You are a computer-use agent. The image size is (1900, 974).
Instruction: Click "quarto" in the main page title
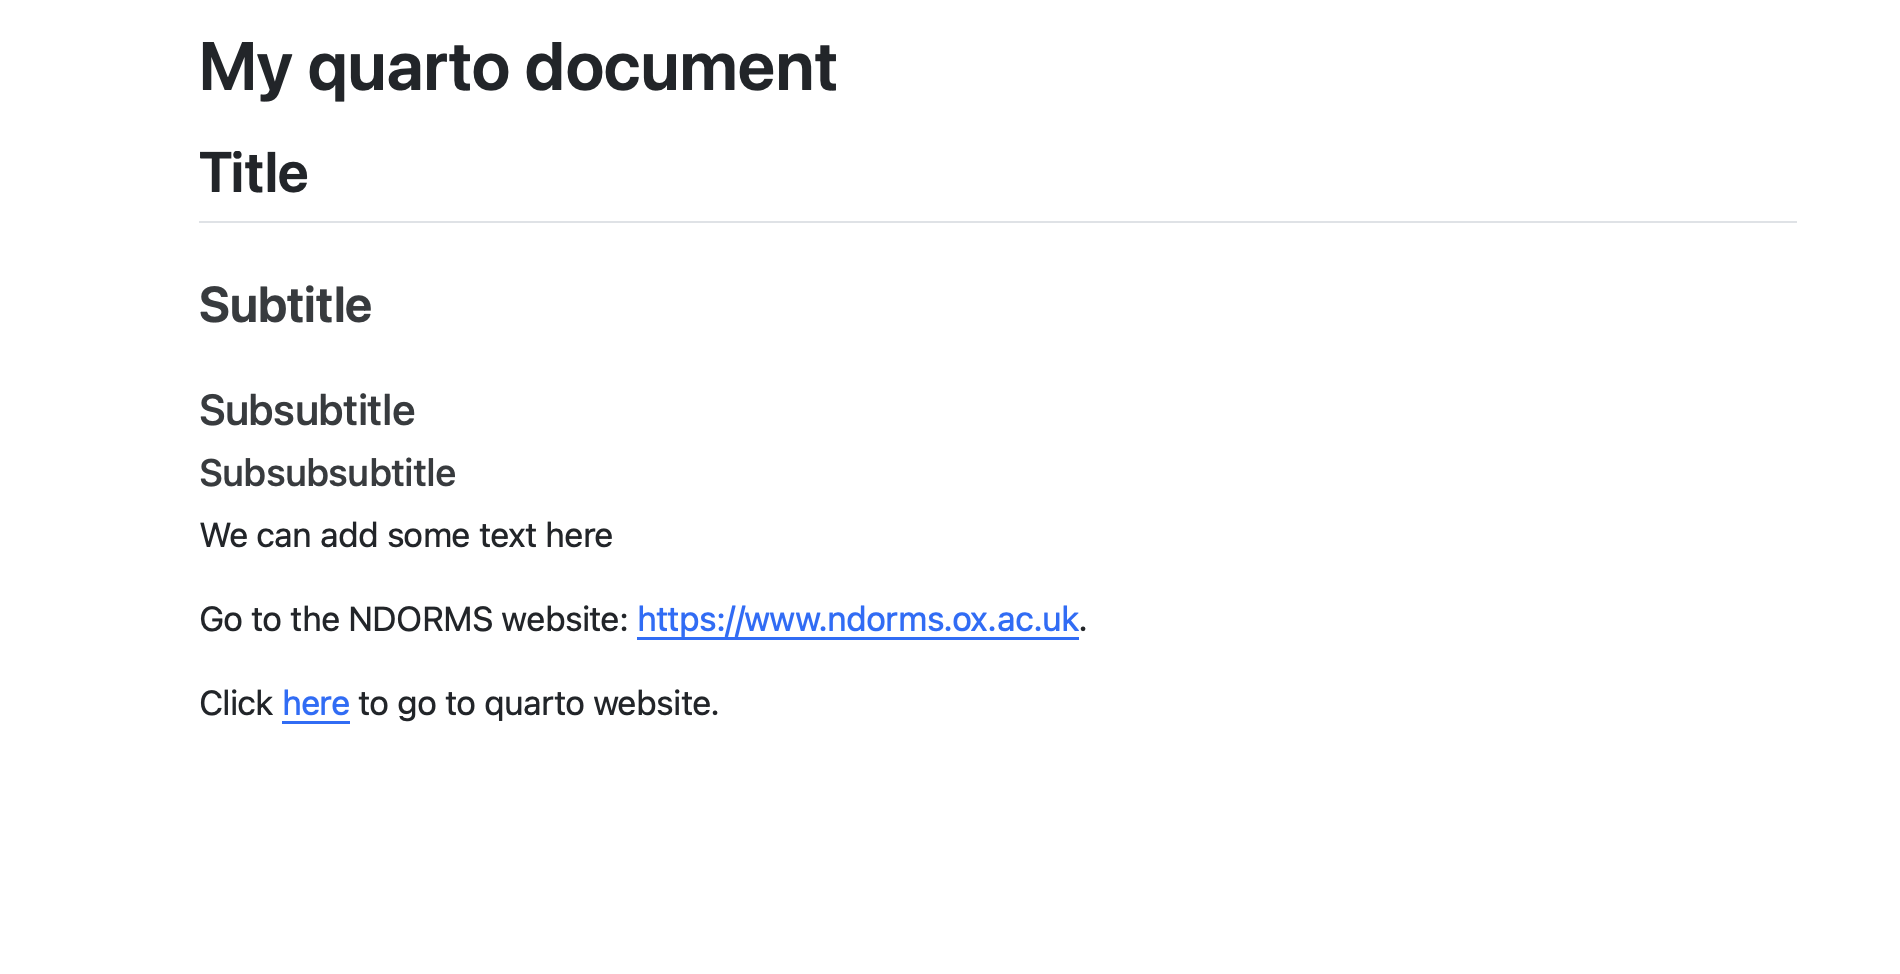[x=408, y=68]
